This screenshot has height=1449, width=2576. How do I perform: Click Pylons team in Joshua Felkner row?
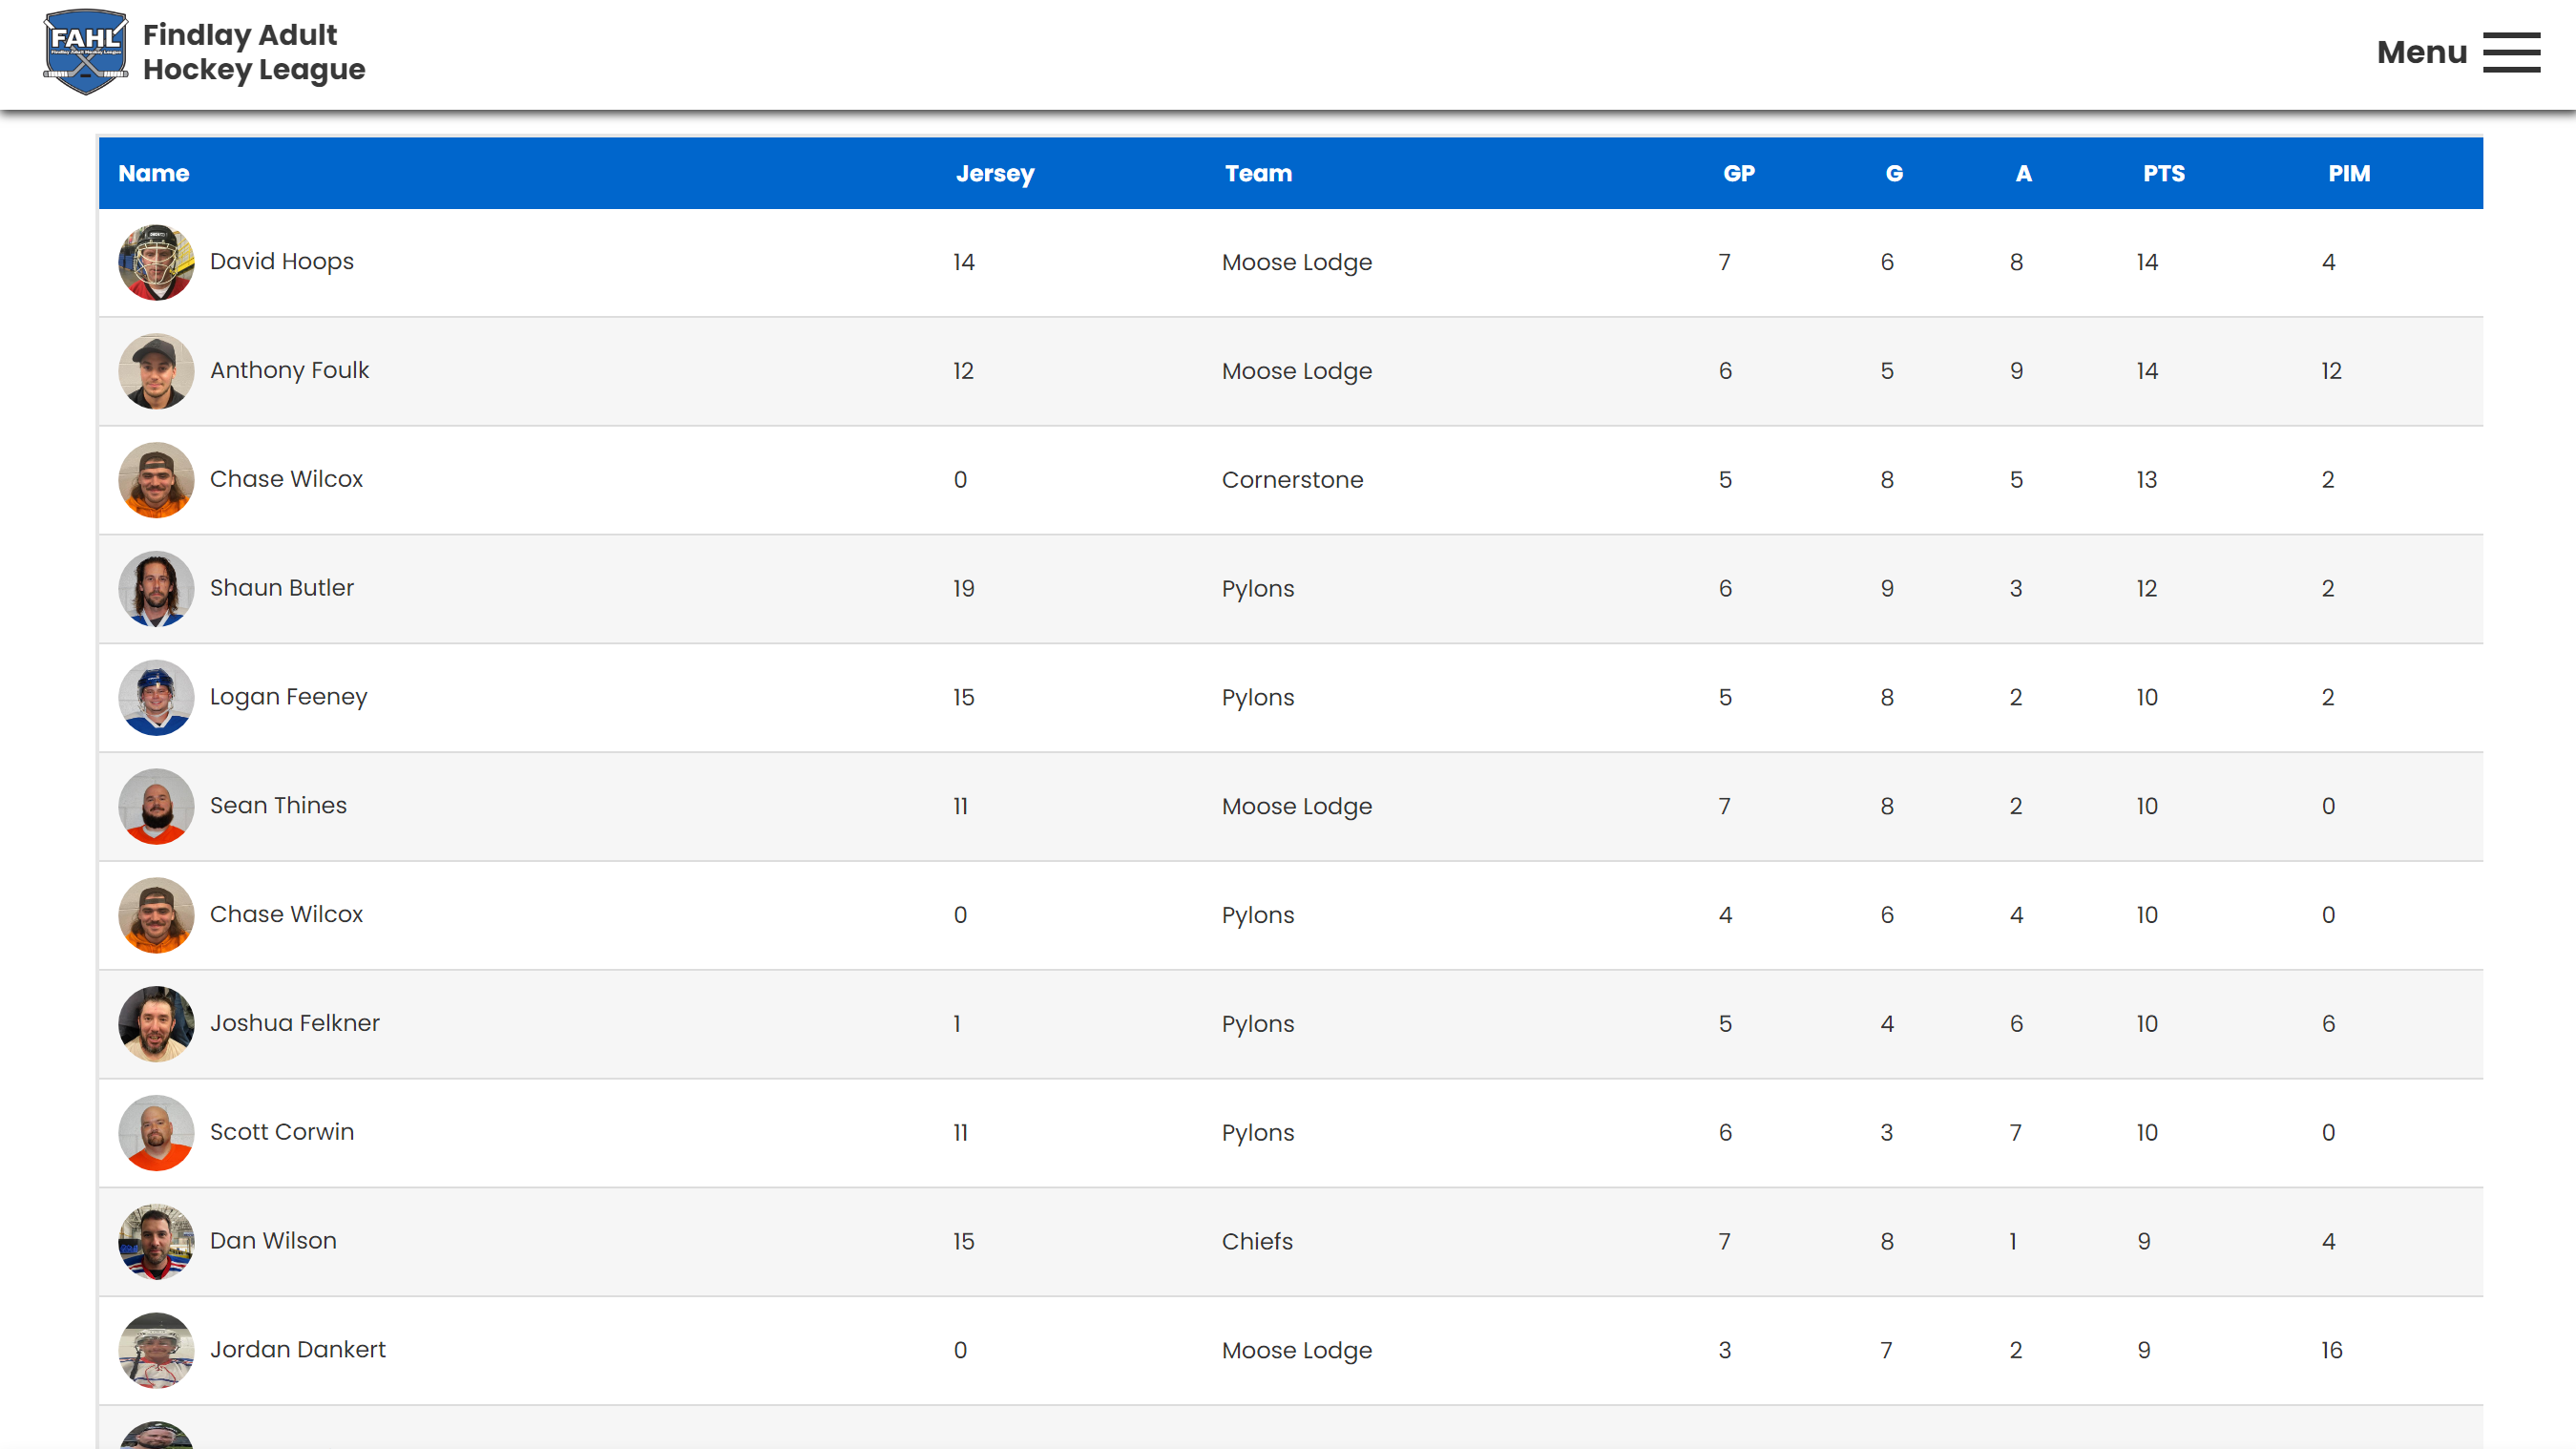1257,1024
